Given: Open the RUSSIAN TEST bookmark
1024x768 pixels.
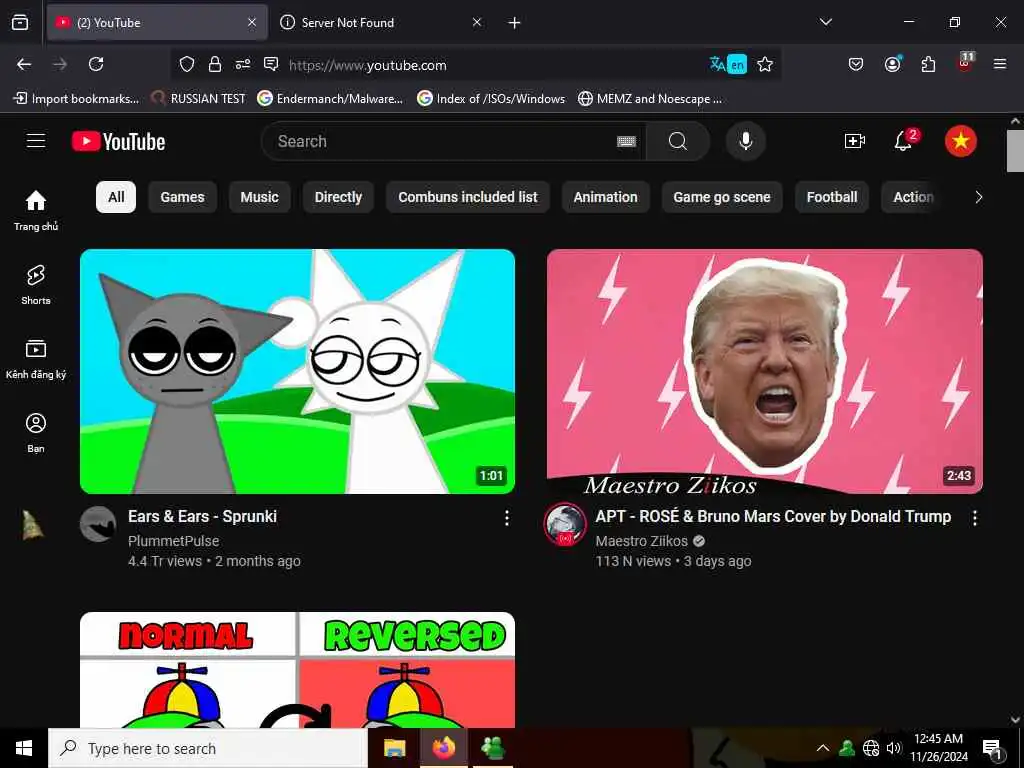Looking at the screenshot, I should tap(199, 99).
